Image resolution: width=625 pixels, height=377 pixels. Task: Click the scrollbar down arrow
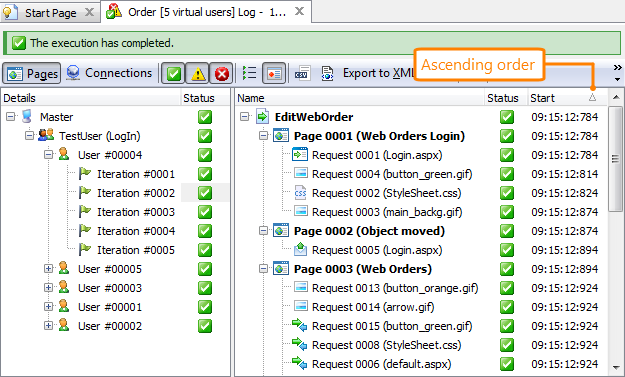point(616,368)
